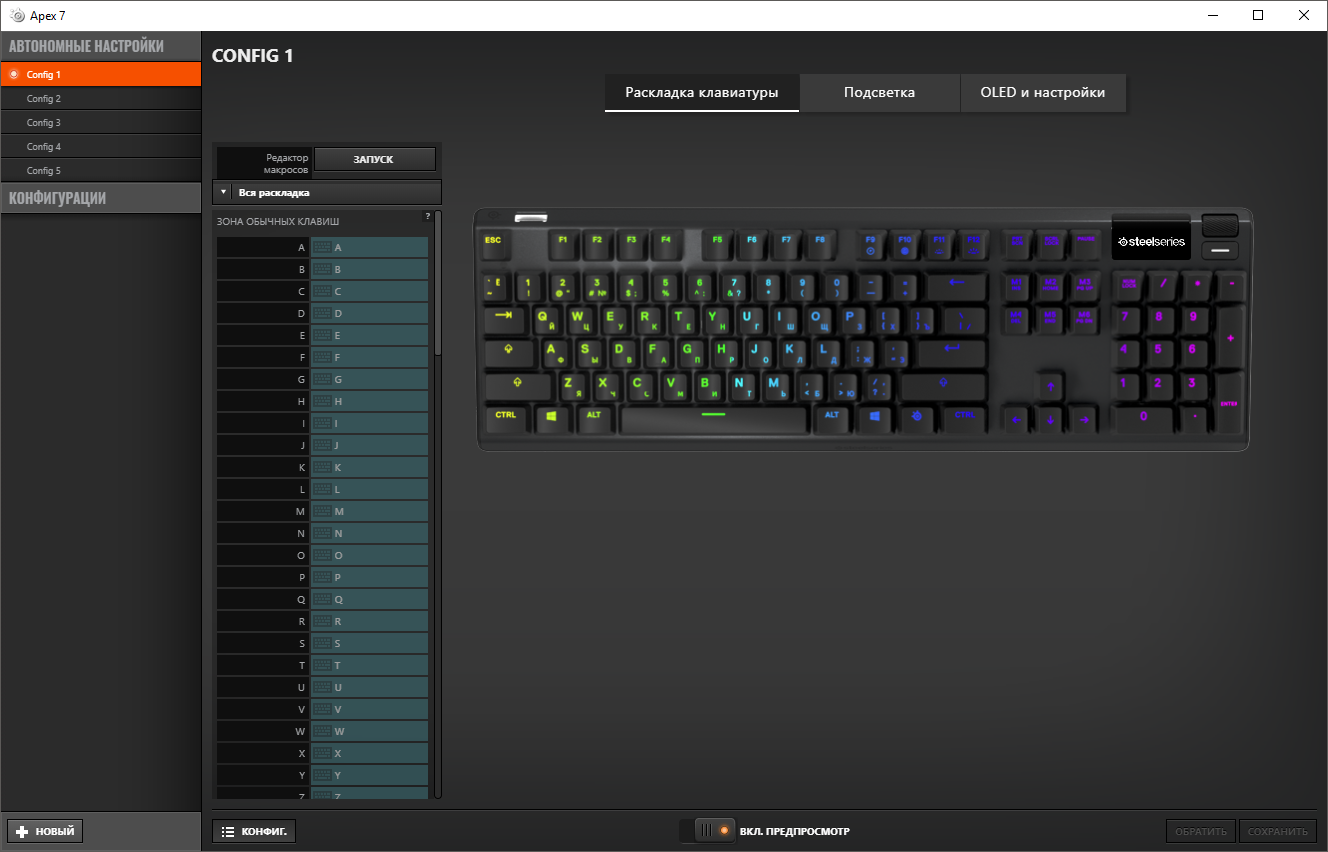Collapse the АВТОНОМНЫЕ НАСТРОЙКИ section header
This screenshot has width=1328, height=852.
coord(100,46)
